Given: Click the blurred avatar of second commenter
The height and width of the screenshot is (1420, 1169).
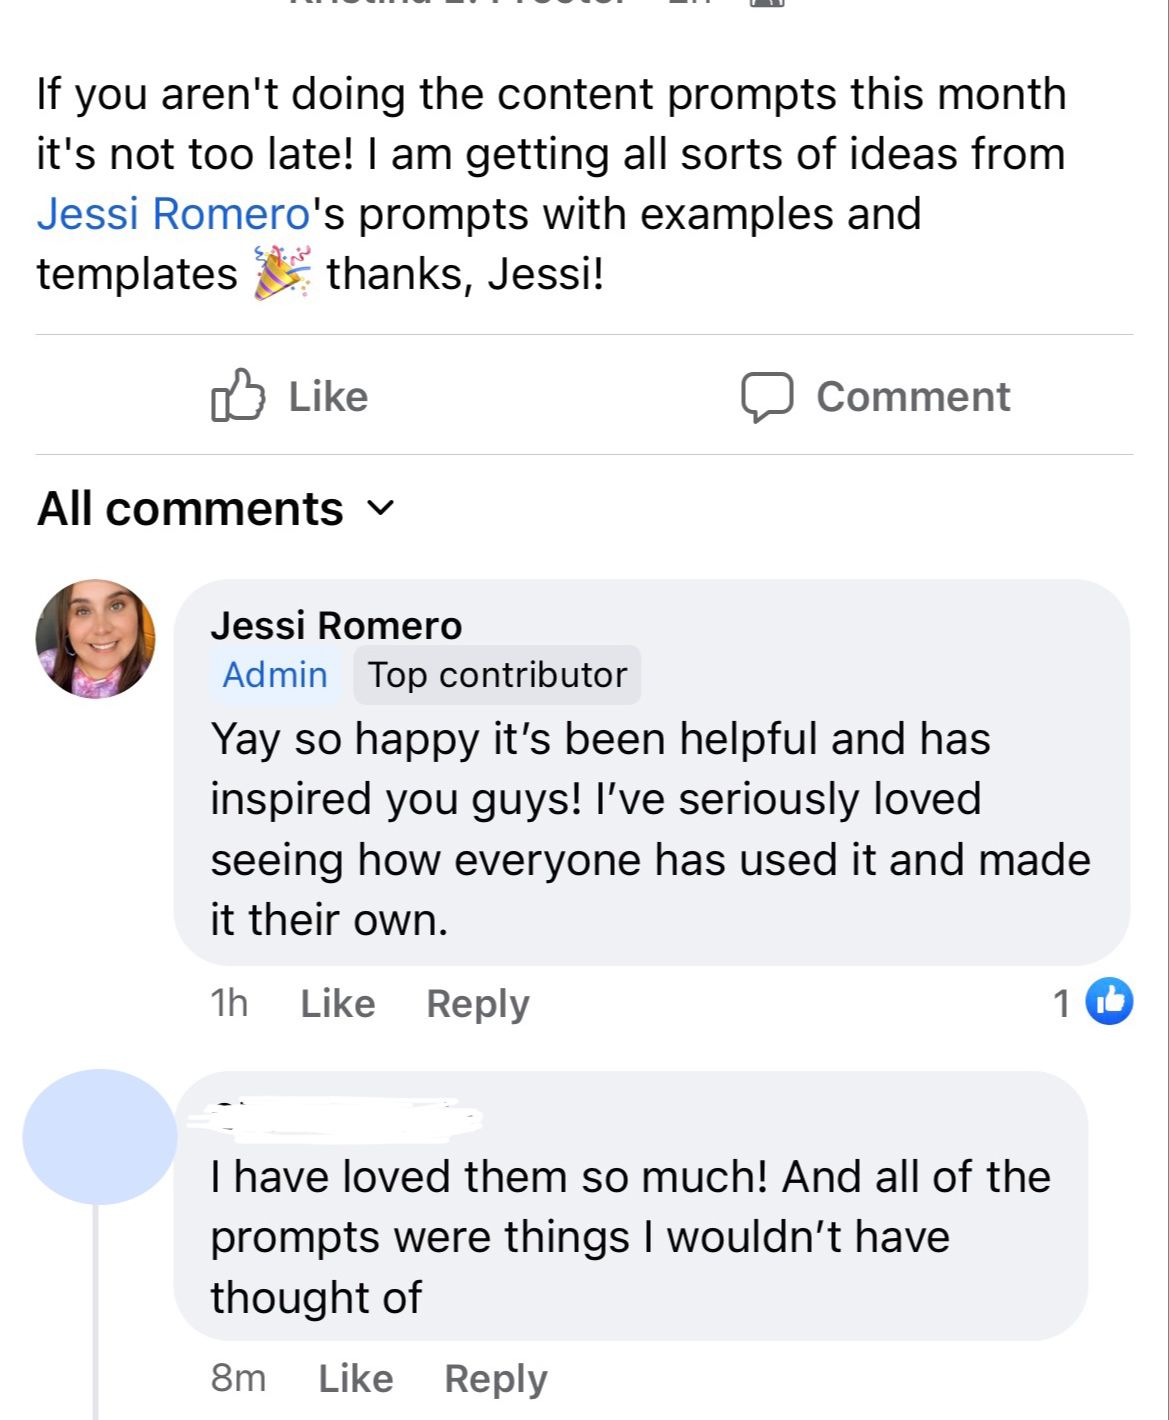Looking at the screenshot, I should tap(98, 1136).
